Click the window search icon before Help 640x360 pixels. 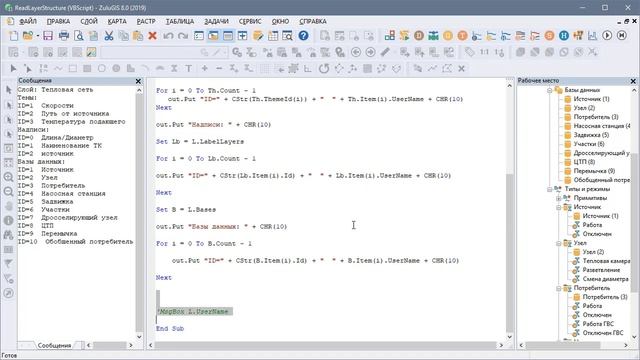click(287, 36)
